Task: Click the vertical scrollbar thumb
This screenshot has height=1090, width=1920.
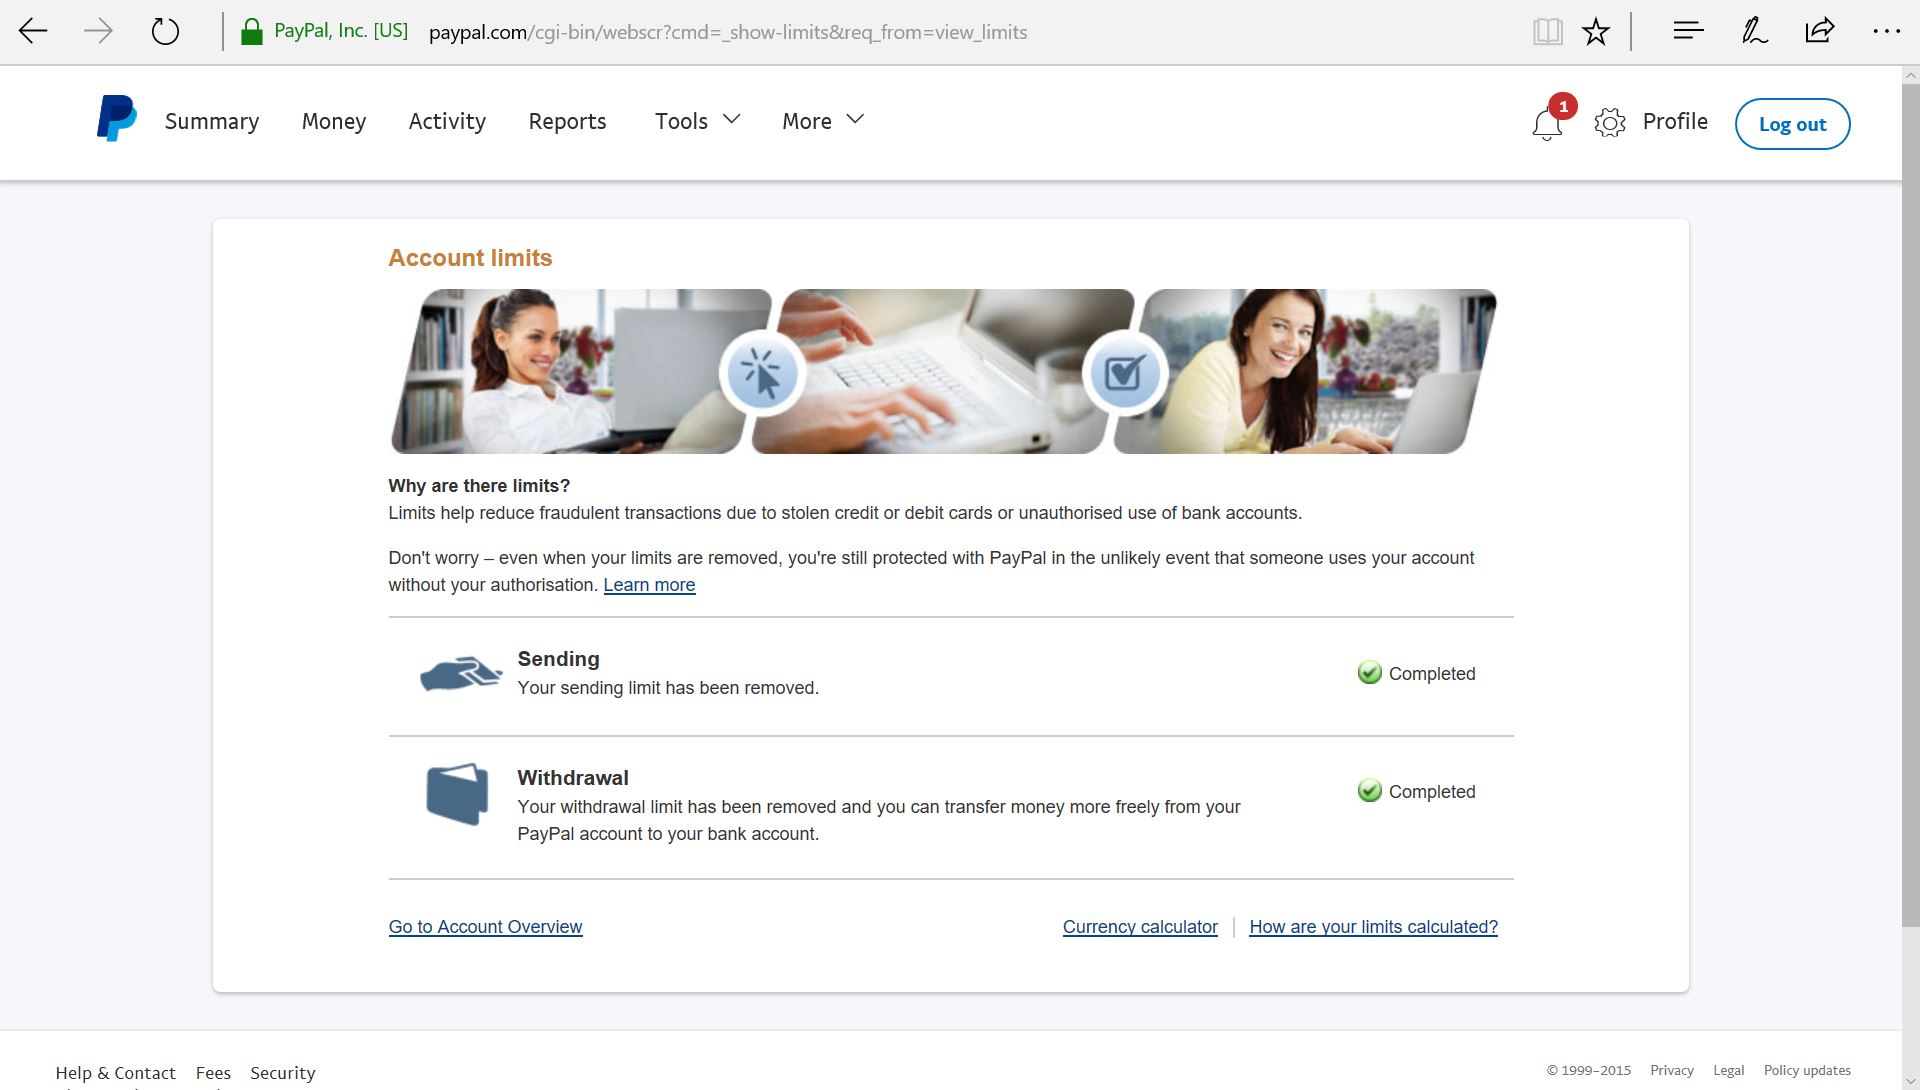Action: [x=1911, y=505]
